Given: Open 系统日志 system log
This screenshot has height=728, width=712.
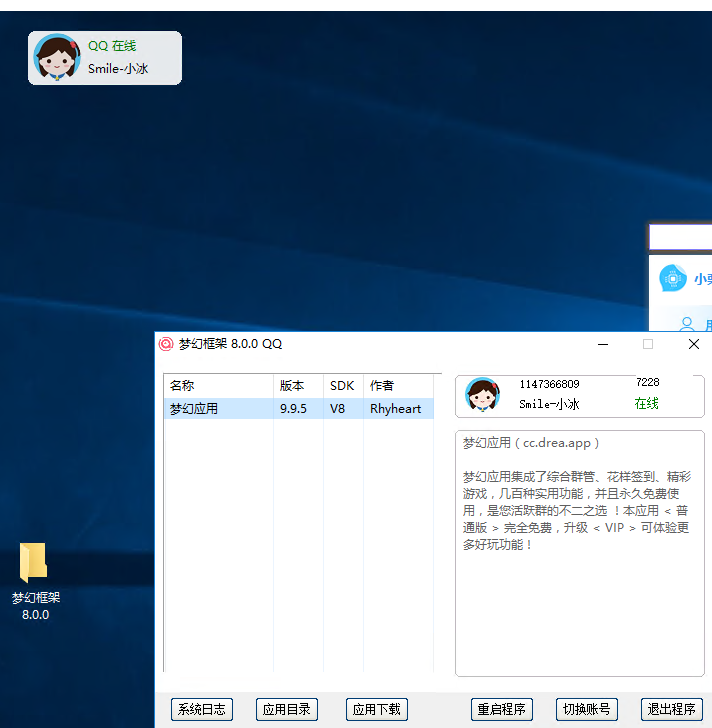Looking at the screenshot, I should (201, 709).
